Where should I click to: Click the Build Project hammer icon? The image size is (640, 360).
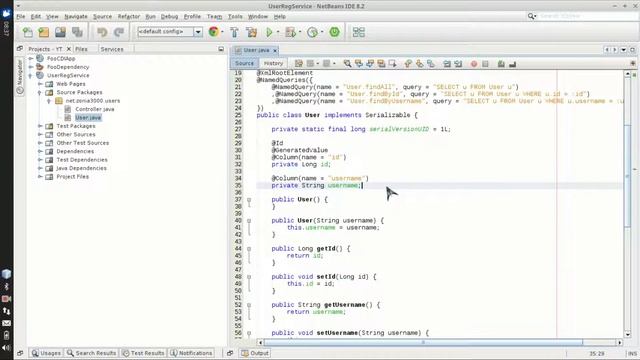[234, 32]
